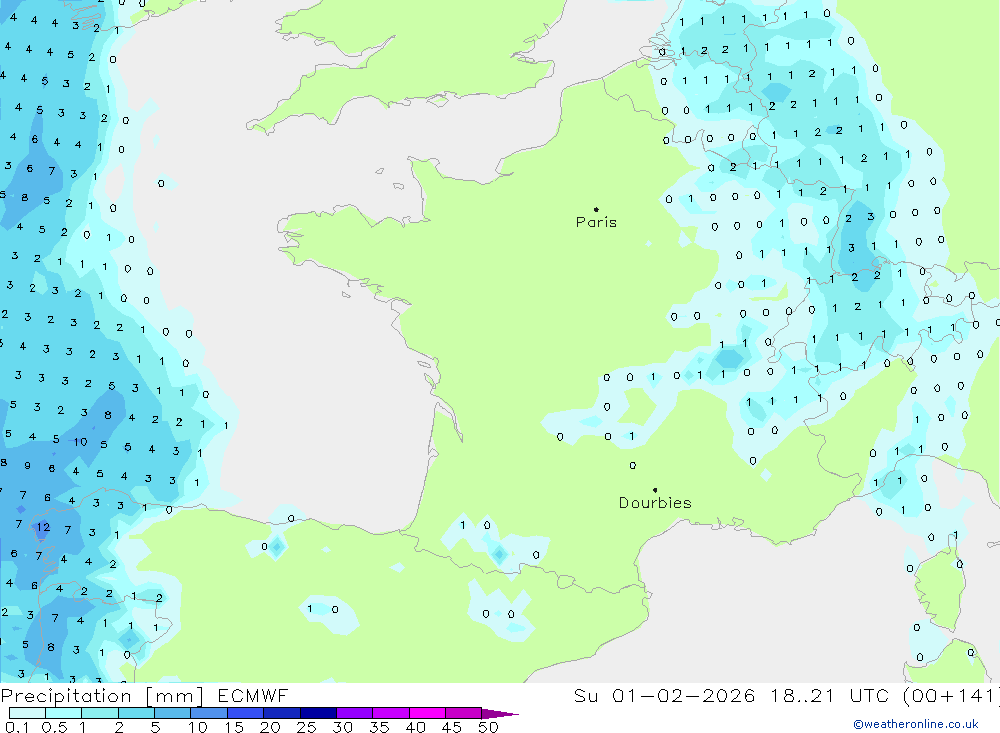Click the Dourbies city label

pos(655,503)
